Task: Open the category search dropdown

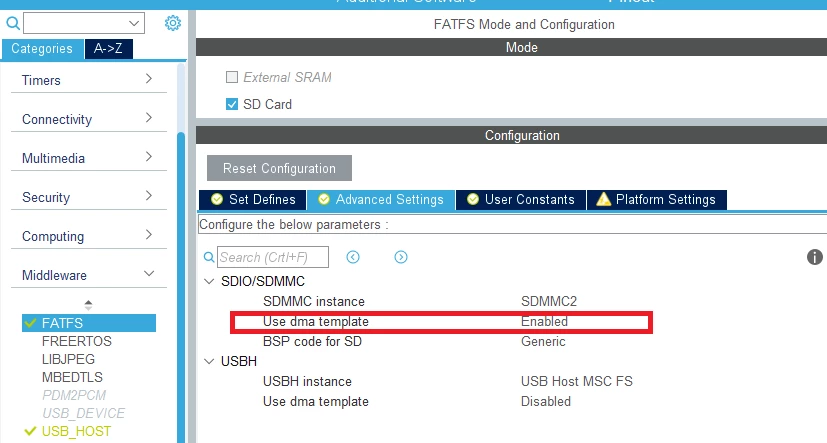Action: pyautogui.click(x=134, y=23)
